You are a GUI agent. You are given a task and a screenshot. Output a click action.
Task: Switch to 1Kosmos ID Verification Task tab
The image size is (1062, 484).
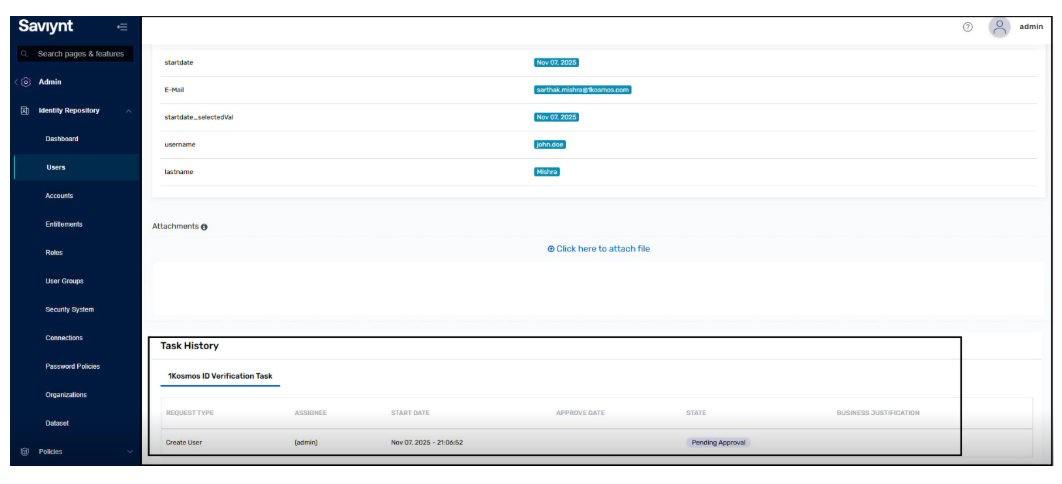pyautogui.click(x=220, y=376)
